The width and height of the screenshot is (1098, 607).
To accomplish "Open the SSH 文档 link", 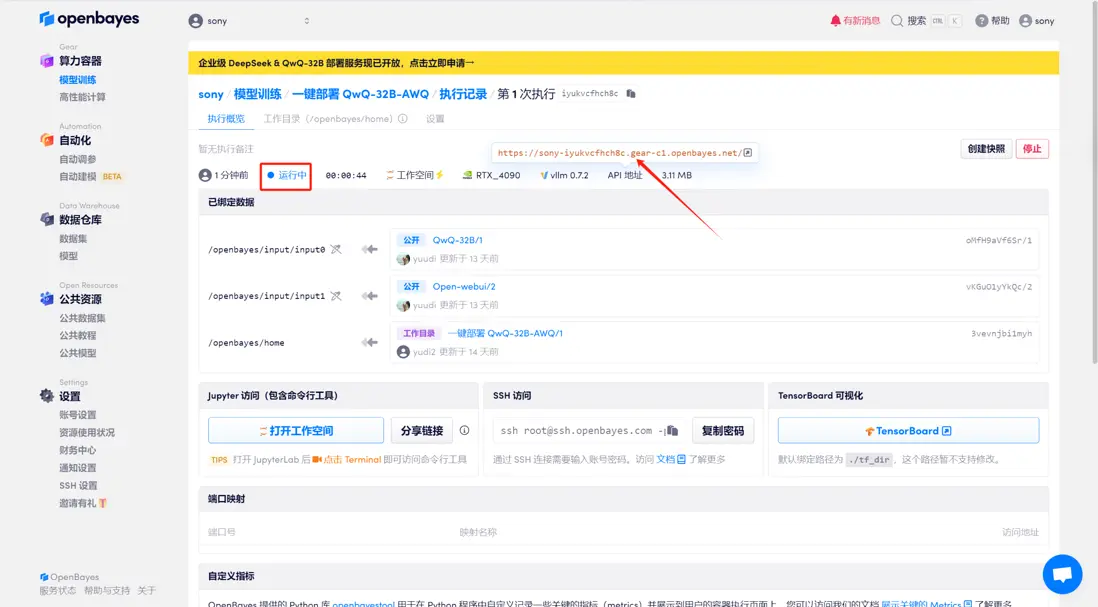I will point(671,459).
